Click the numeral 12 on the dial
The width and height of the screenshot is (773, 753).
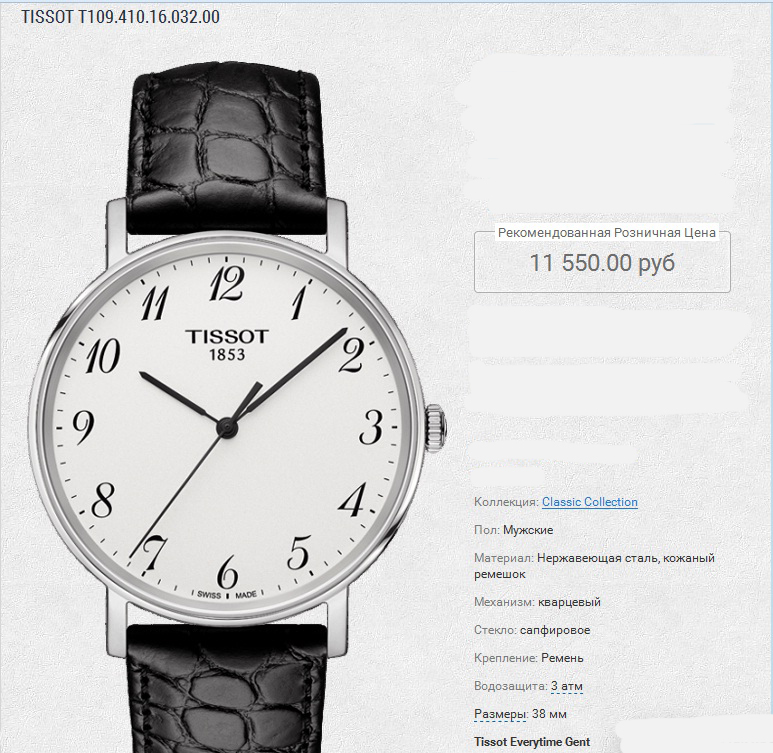pos(226,283)
